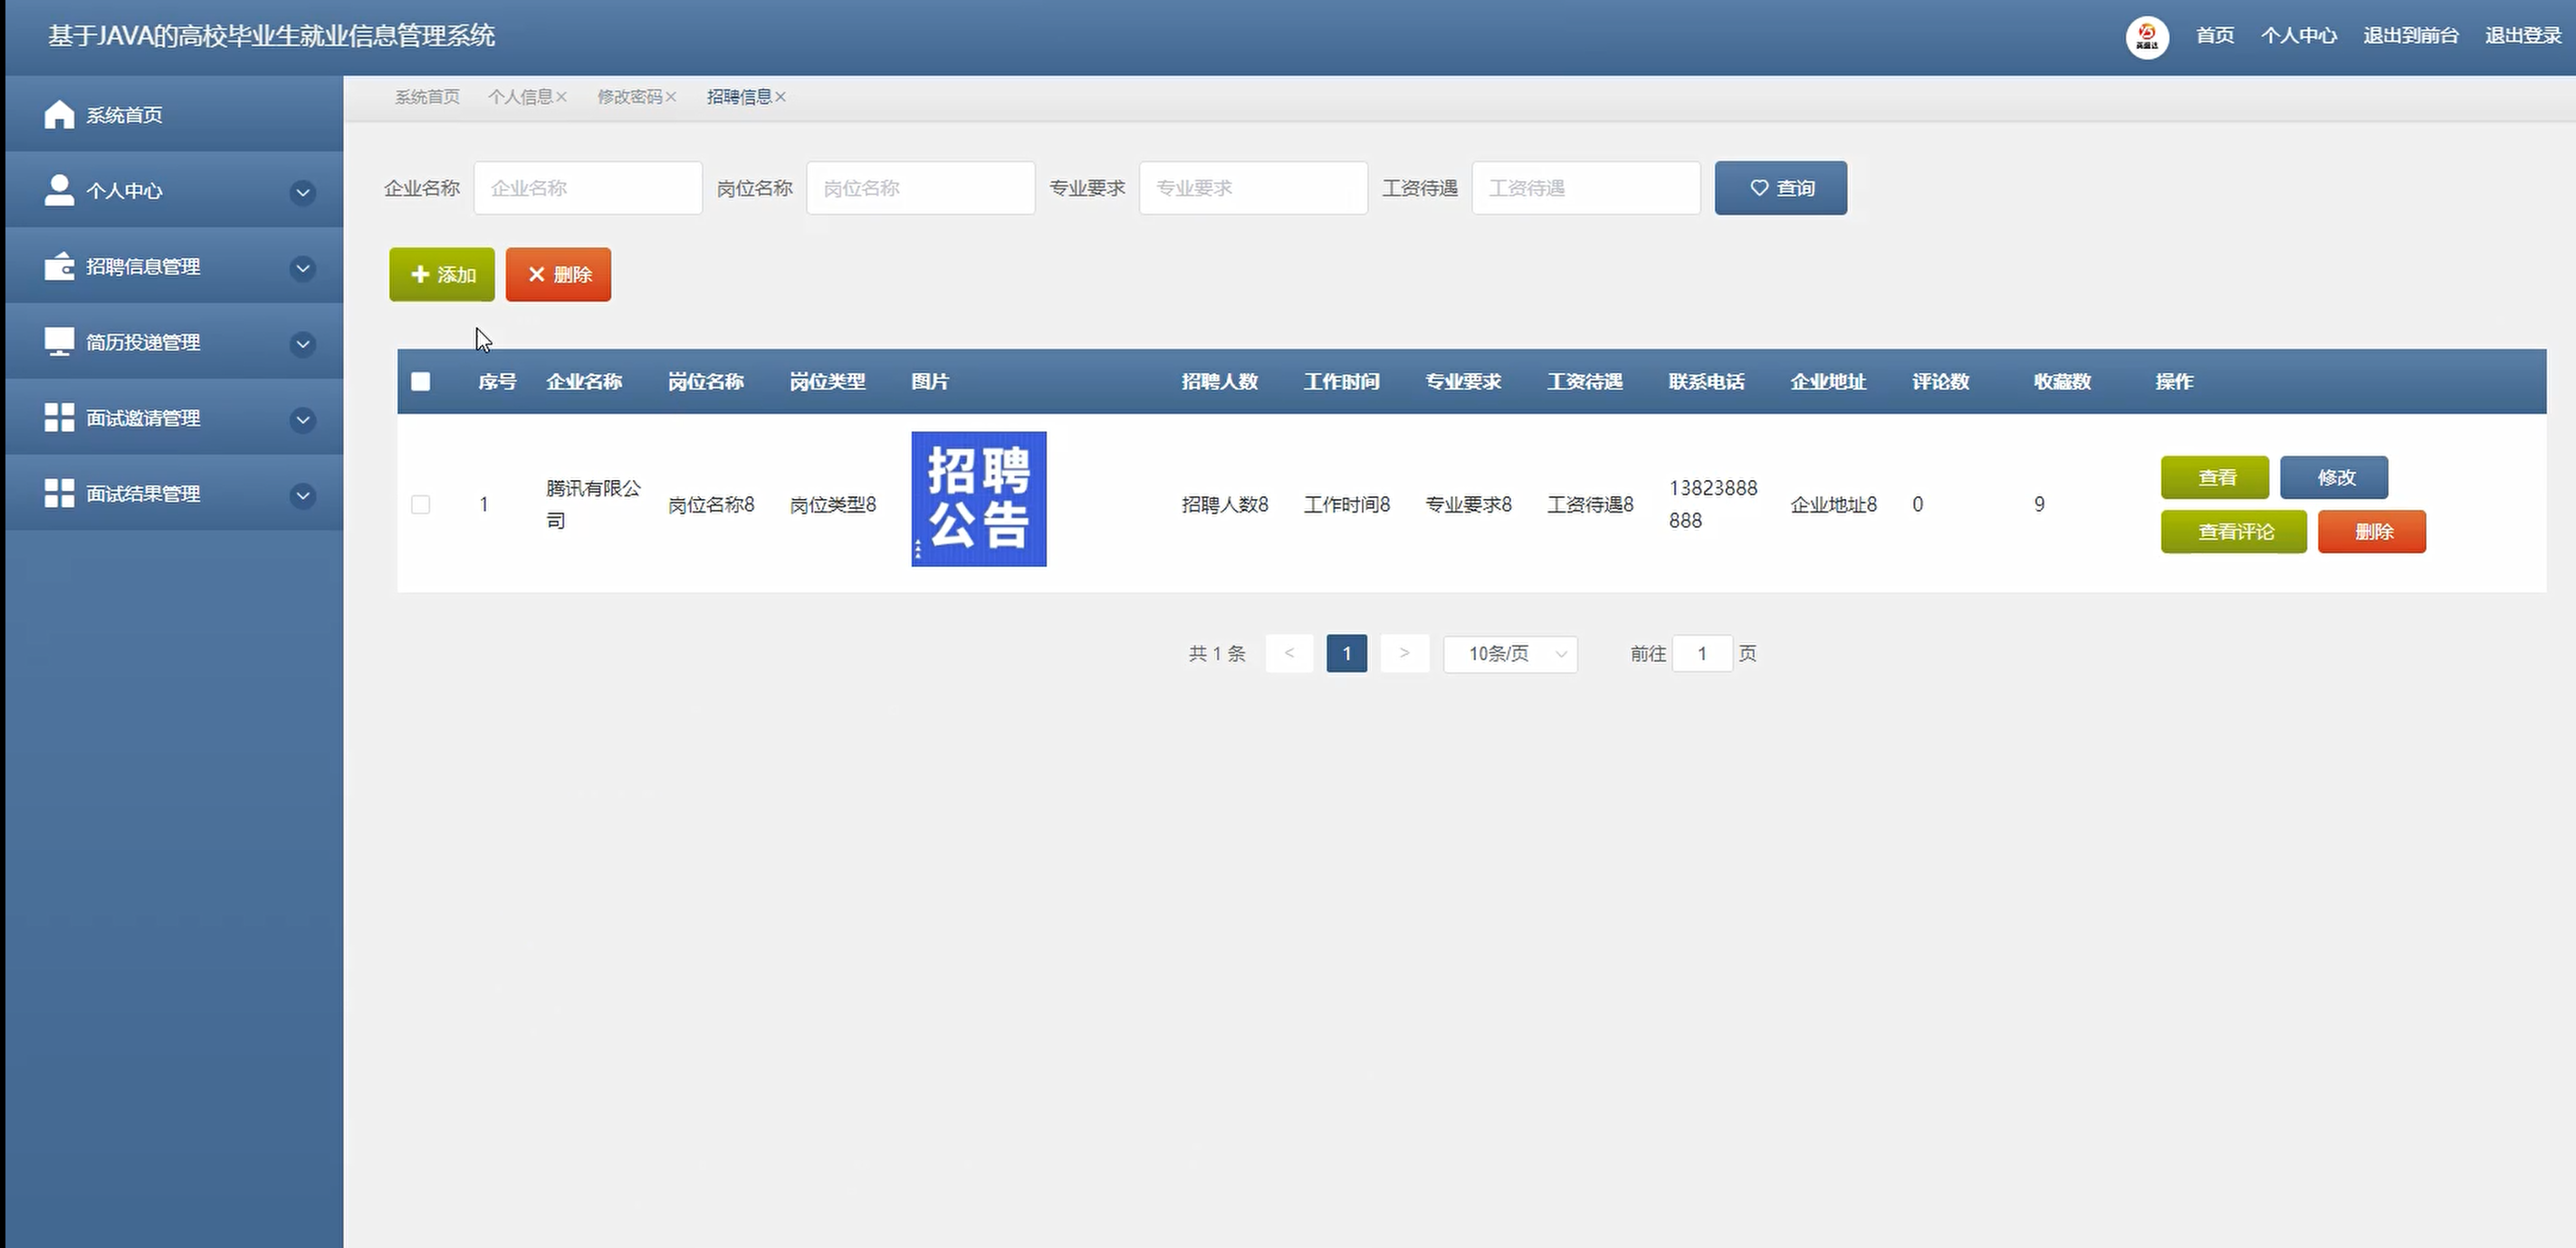Click 退出到前台 in the header
The image size is (2576, 1248).
[2411, 36]
